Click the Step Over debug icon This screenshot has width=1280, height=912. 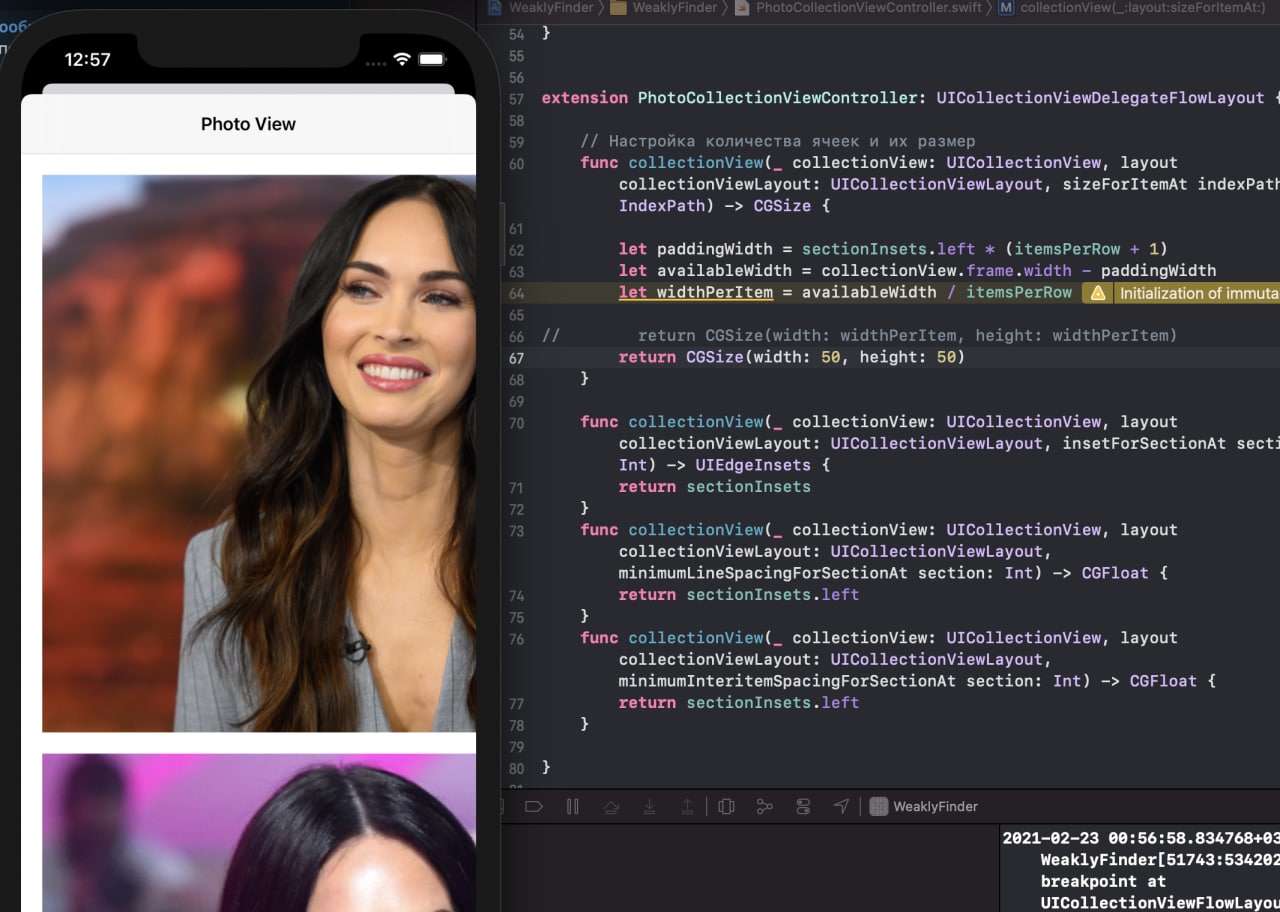[x=611, y=806]
